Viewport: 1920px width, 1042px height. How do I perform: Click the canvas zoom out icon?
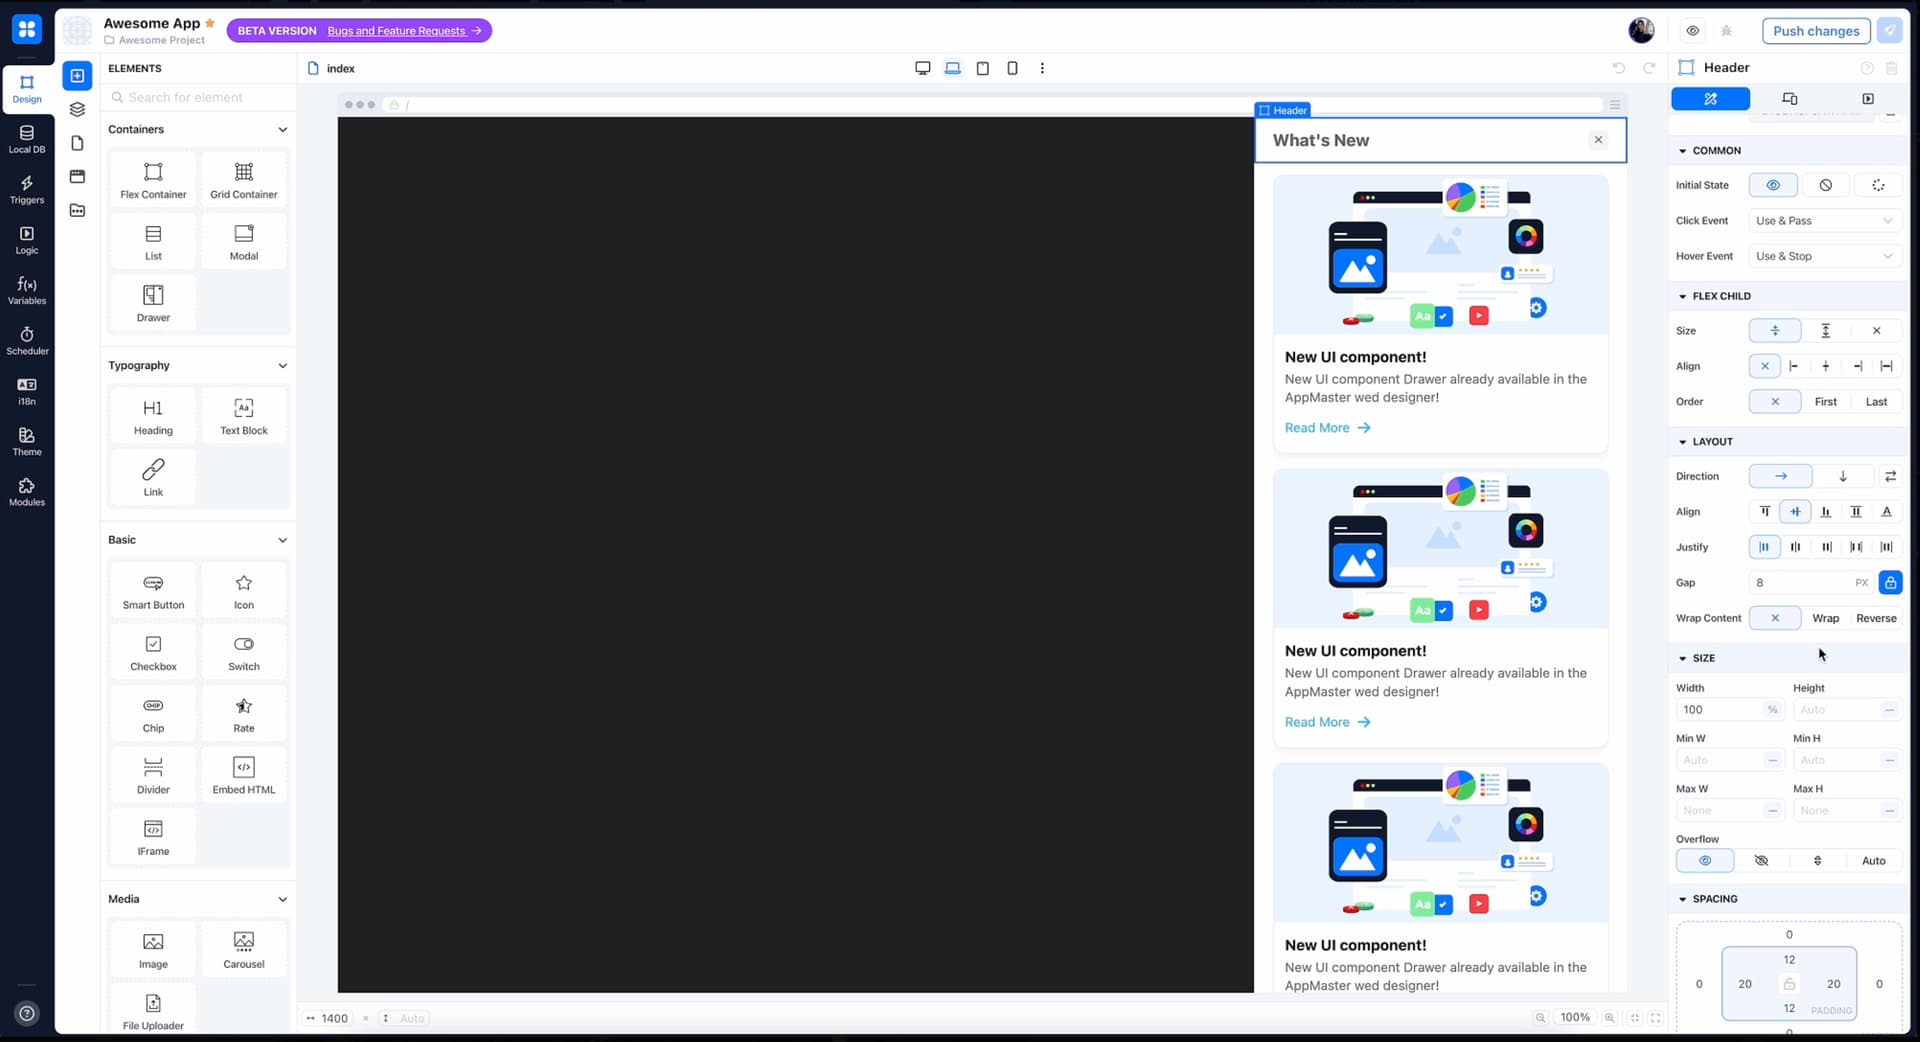click(x=1540, y=1018)
